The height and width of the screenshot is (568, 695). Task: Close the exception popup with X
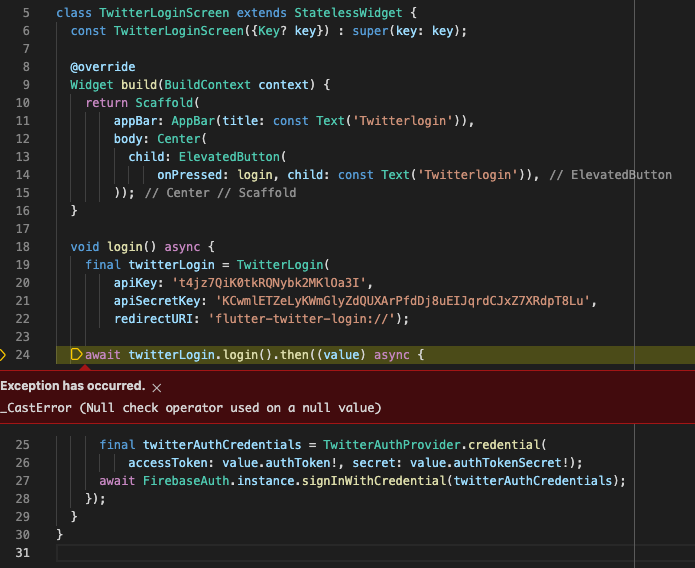click(156, 388)
